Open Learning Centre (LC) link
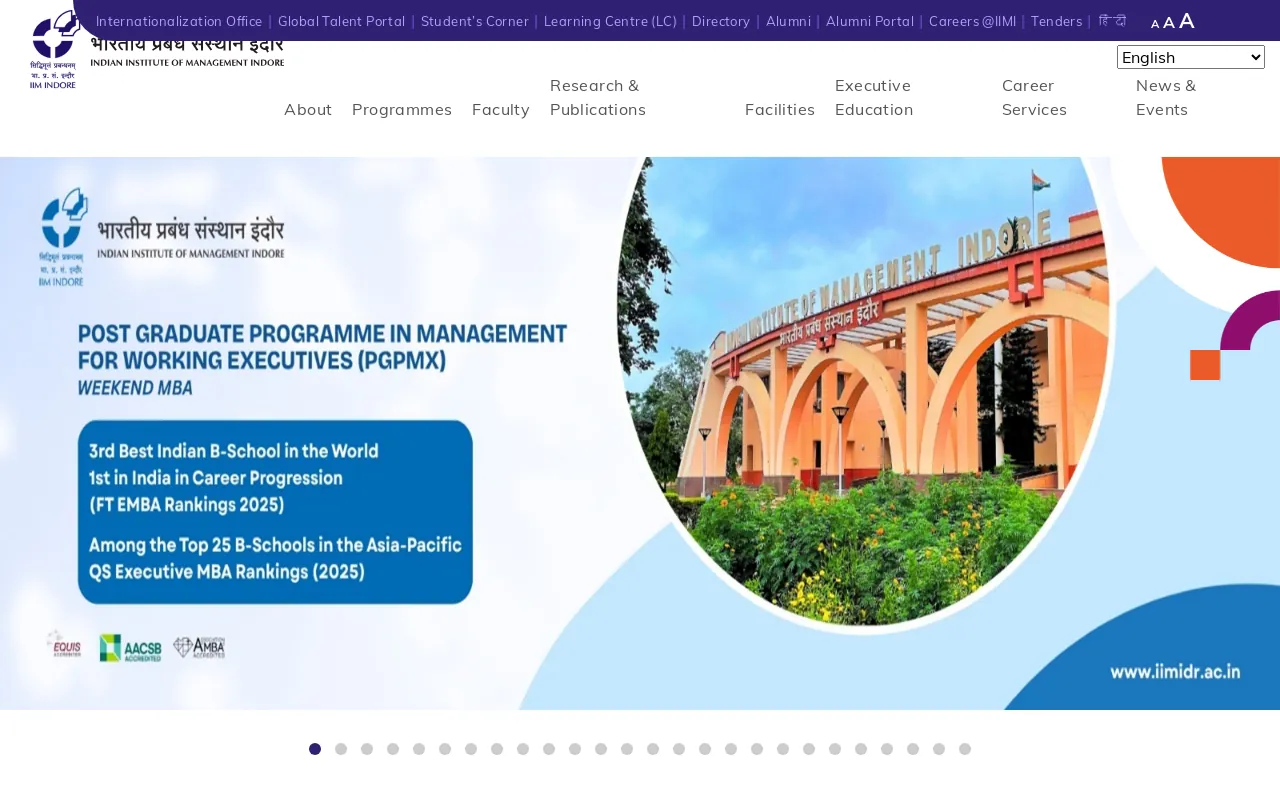The height and width of the screenshot is (800, 1280). 610,21
